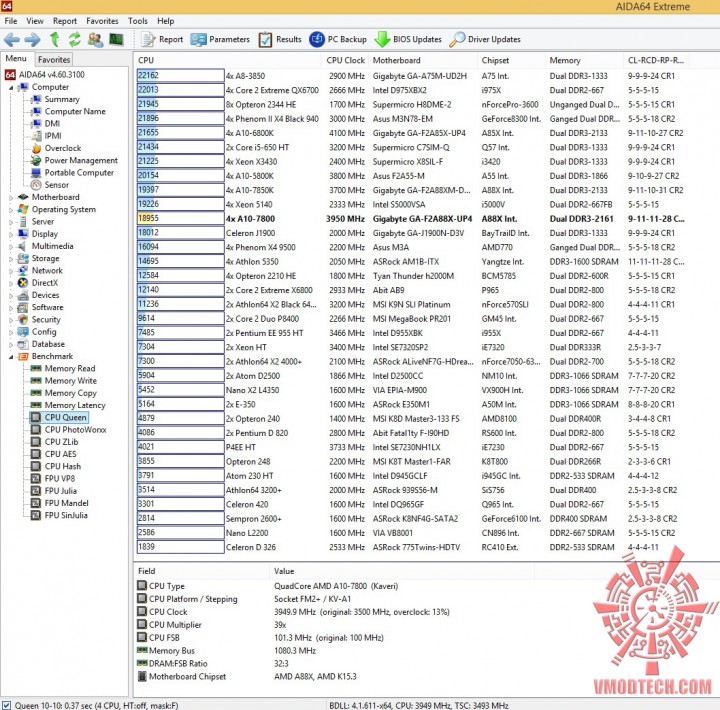This screenshot has height=710, width=720.
Task: Expand the Display tree node
Action: pyautogui.click(x=11, y=234)
